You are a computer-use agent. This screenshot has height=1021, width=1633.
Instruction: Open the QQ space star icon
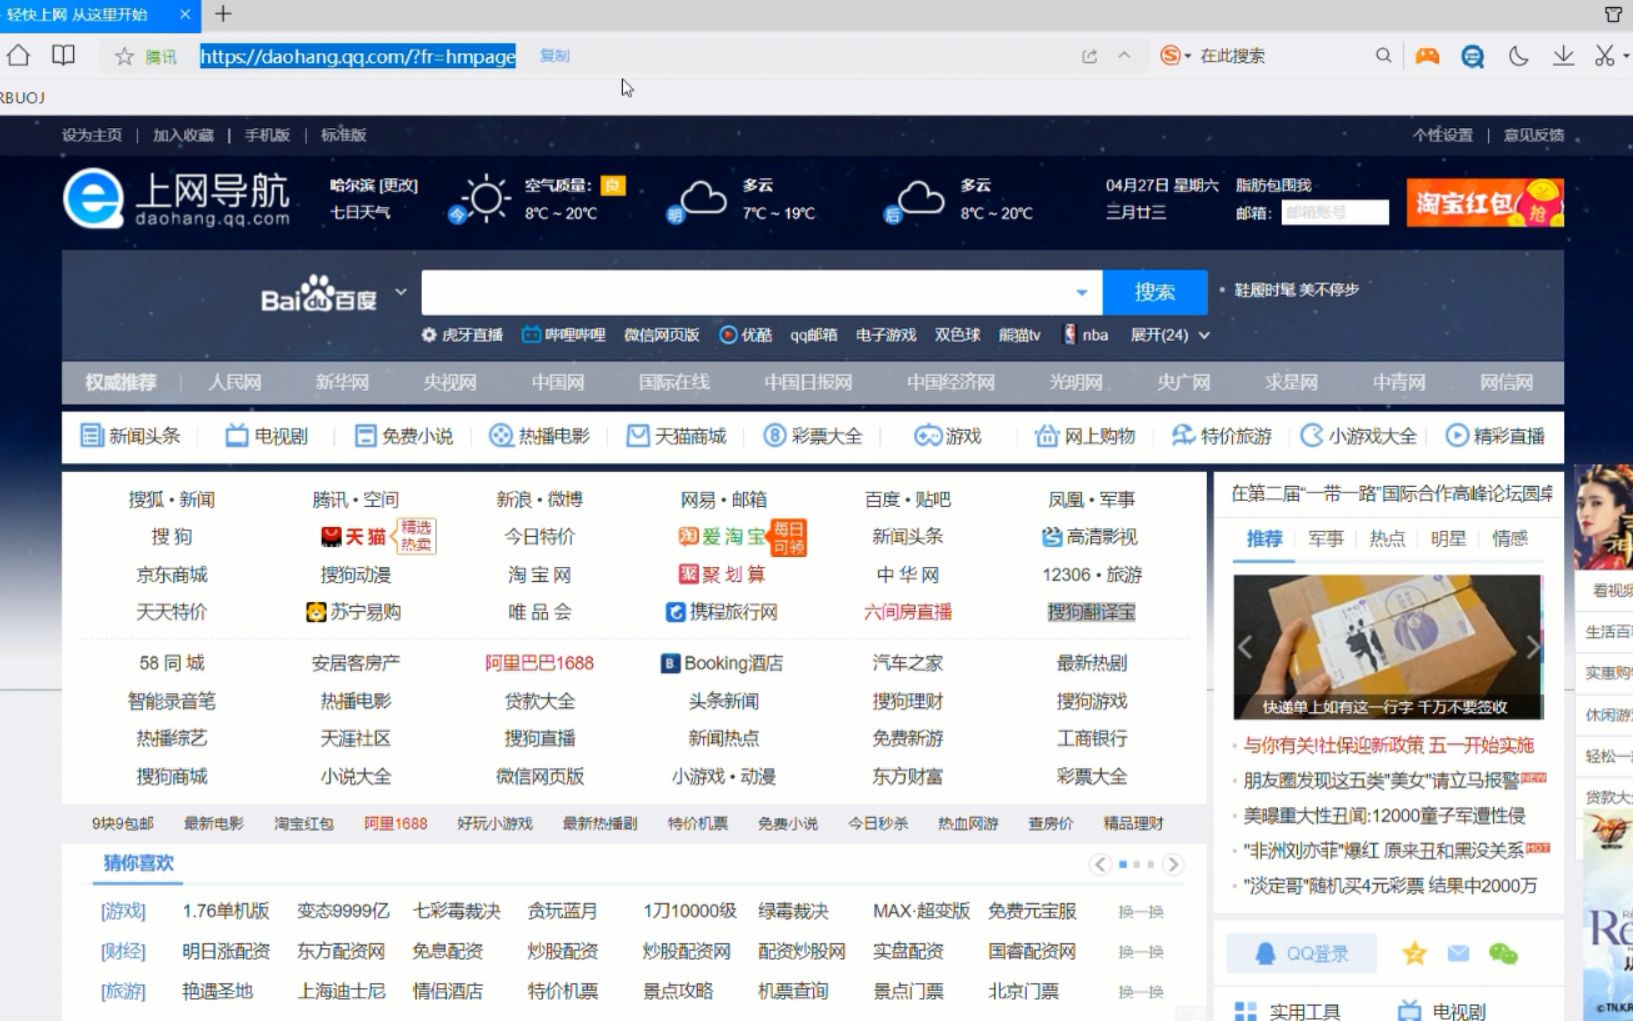click(x=1414, y=953)
